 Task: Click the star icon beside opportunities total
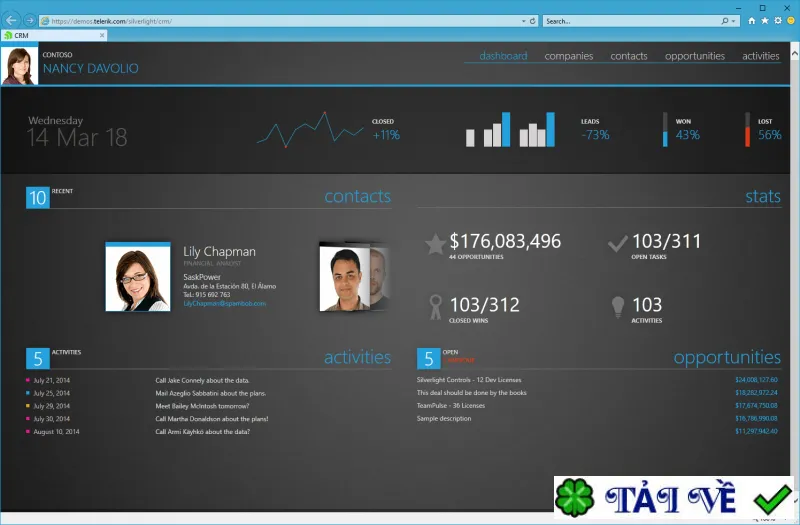click(x=435, y=244)
